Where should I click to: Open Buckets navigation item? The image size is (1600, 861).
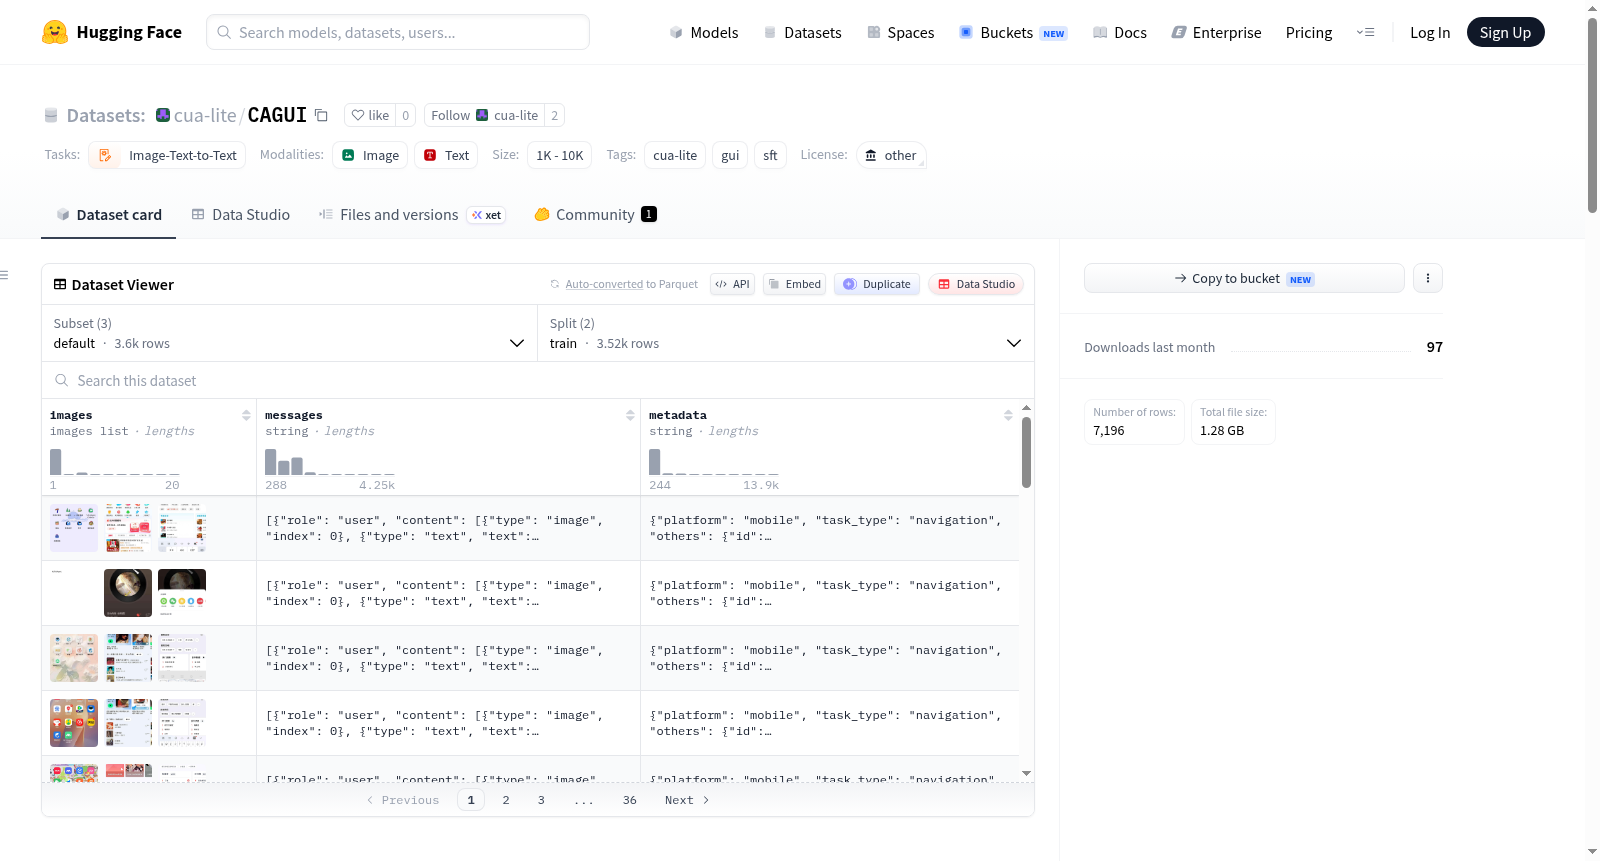pyautogui.click(x=1013, y=32)
